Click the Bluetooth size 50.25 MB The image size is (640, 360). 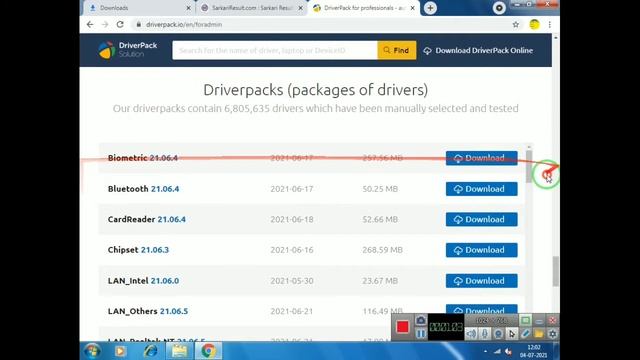tap(380, 189)
